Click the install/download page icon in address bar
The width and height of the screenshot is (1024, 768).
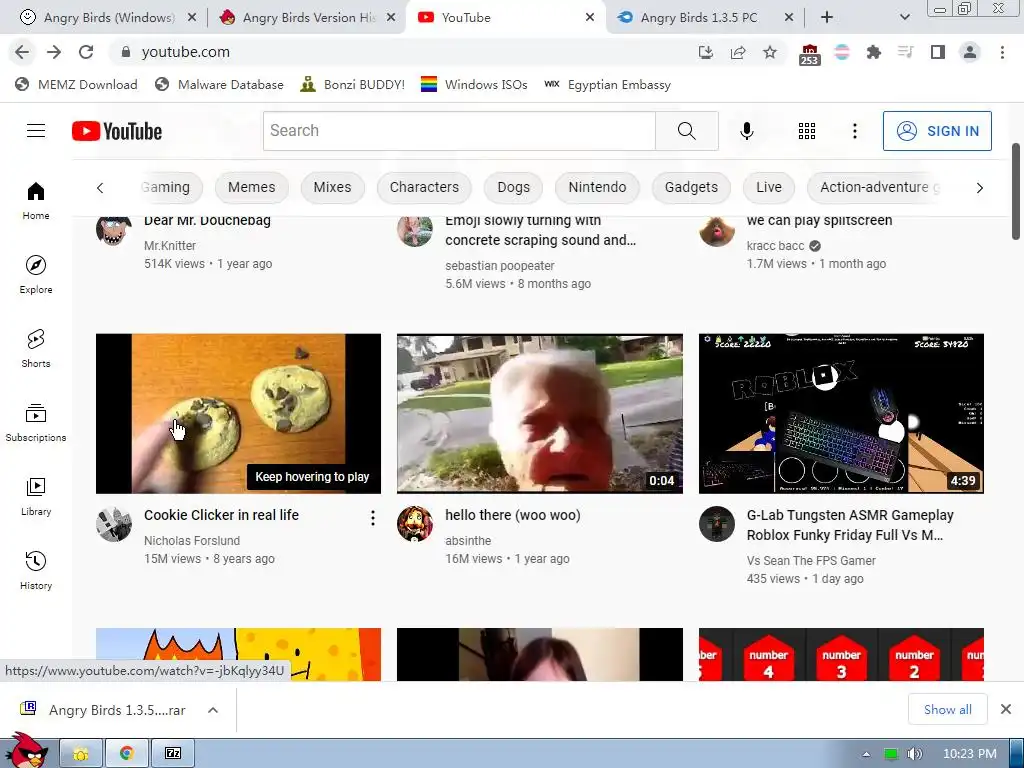706,52
